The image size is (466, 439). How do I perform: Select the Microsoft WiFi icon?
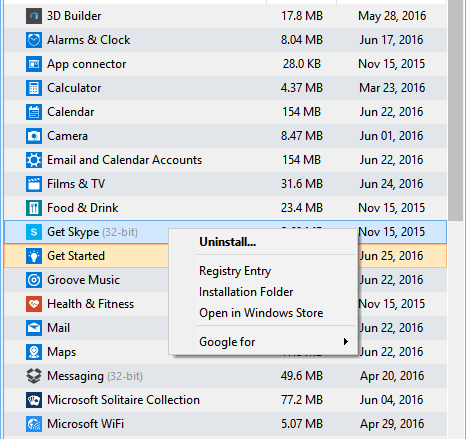click(x=34, y=424)
